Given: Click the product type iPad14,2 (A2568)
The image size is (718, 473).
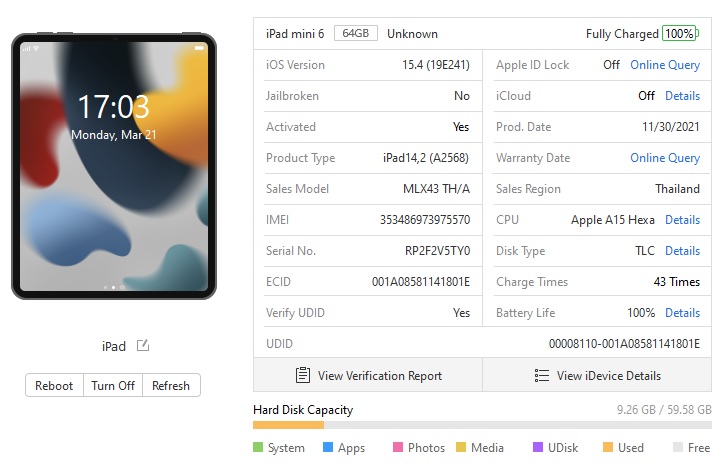Looking at the screenshot, I should (426, 158).
